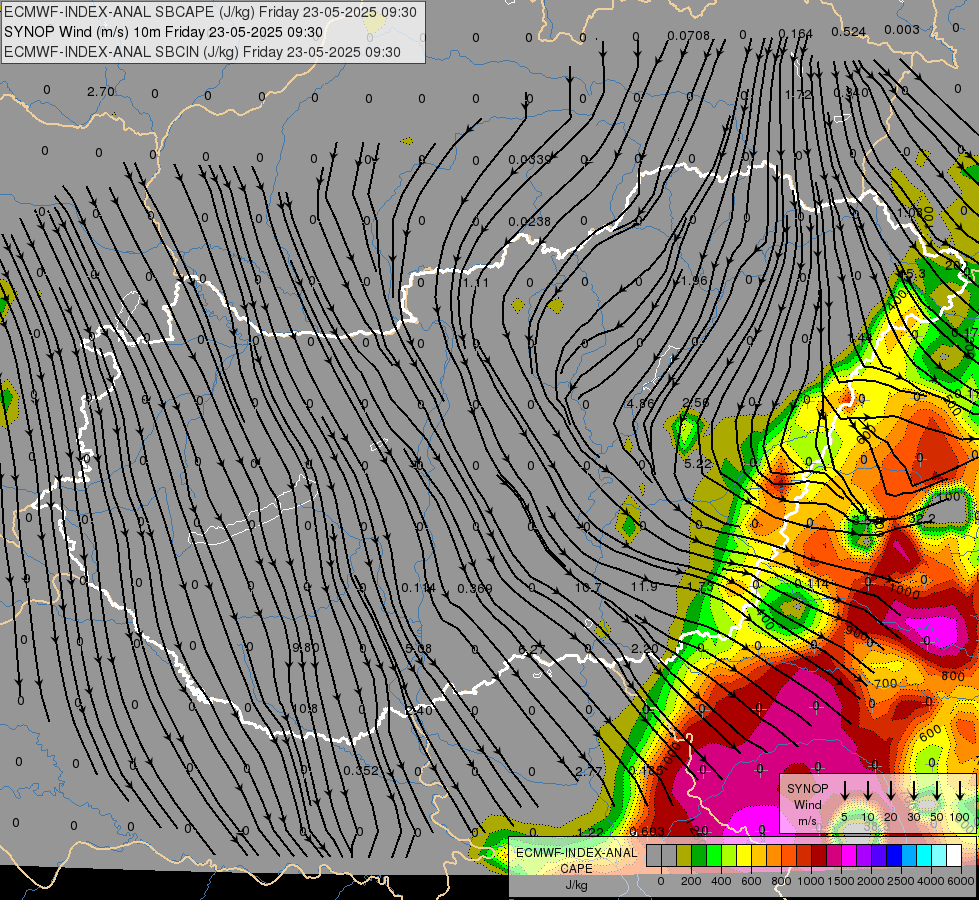The image size is (979, 900).
Task: Click the 9.80 value on the map
Action: coord(306,647)
